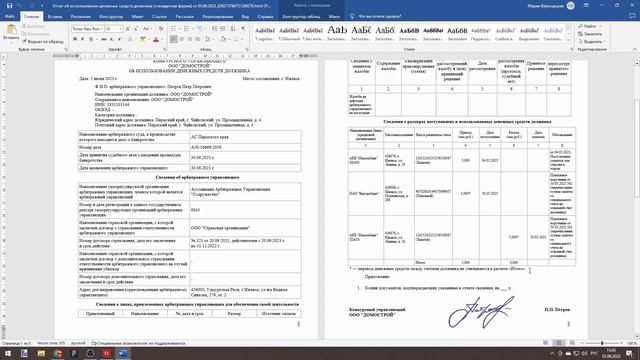The width and height of the screenshot is (640, 360).
Task: Click Align Right icon
Action: coord(190,39)
